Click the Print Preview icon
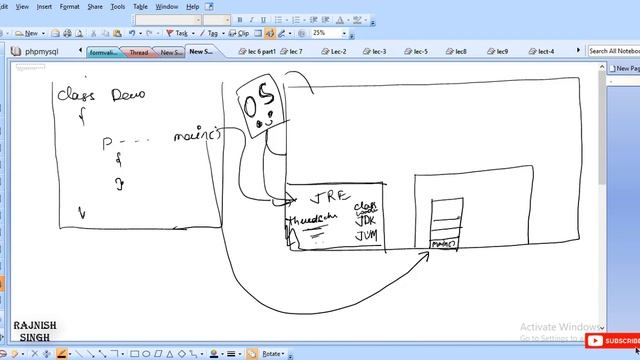 point(79,33)
